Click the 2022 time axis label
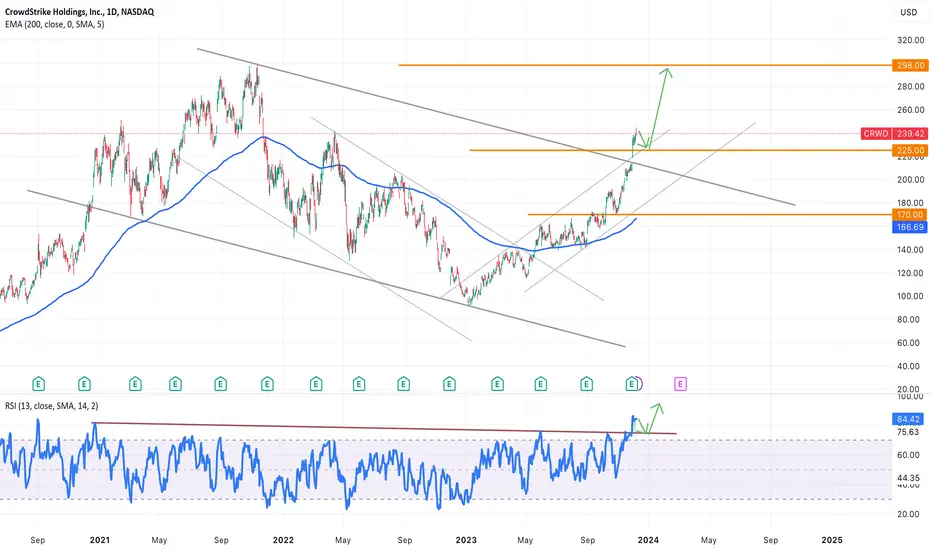The width and height of the screenshot is (932, 550). pos(283,540)
